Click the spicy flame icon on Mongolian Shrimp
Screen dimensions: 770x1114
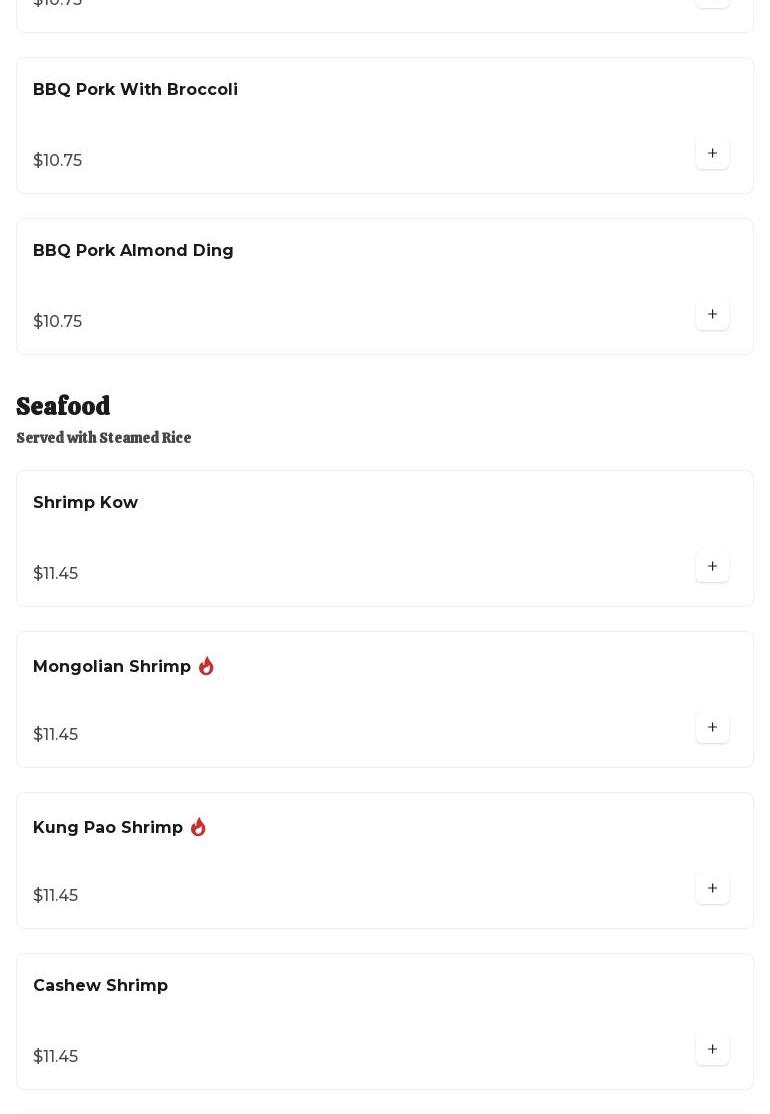206,666
